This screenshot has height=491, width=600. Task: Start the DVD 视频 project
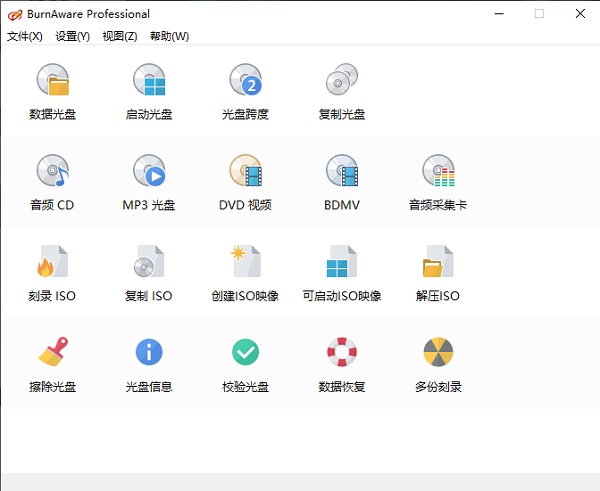click(245, 172)
